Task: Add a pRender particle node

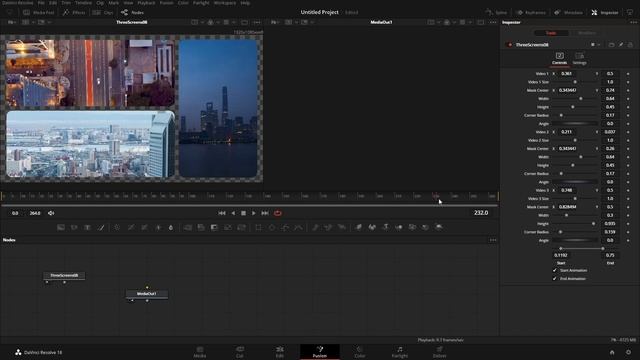Action: [x=342, y=227]
